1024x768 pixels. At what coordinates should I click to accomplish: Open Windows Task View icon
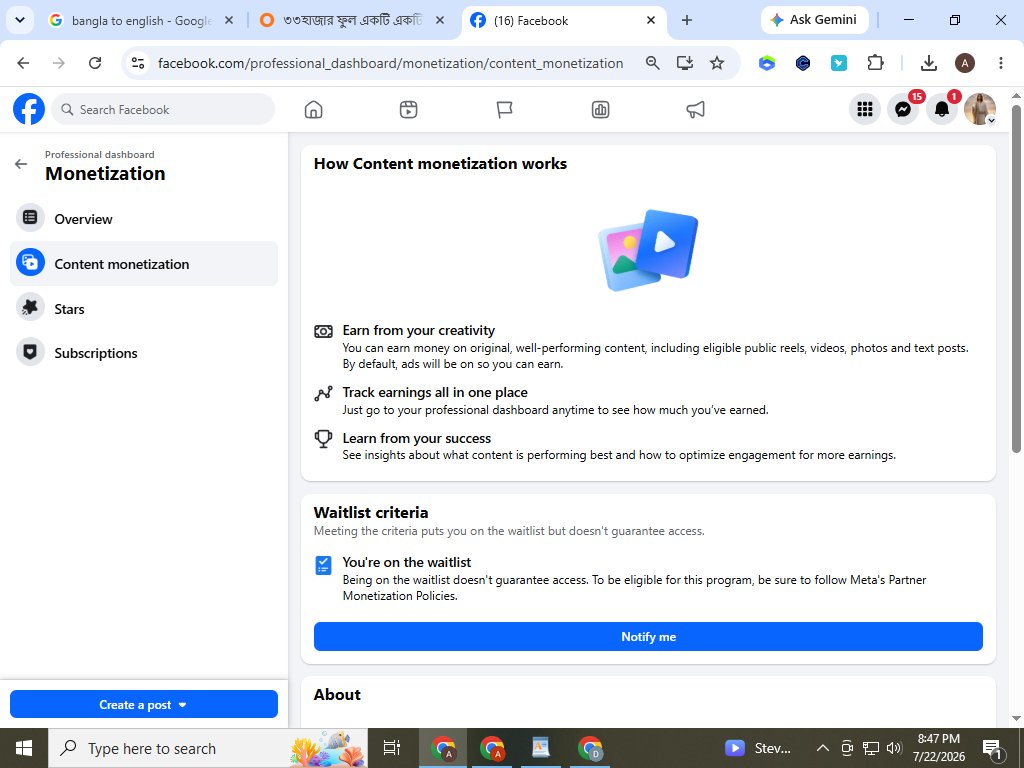tap(391, 748)
